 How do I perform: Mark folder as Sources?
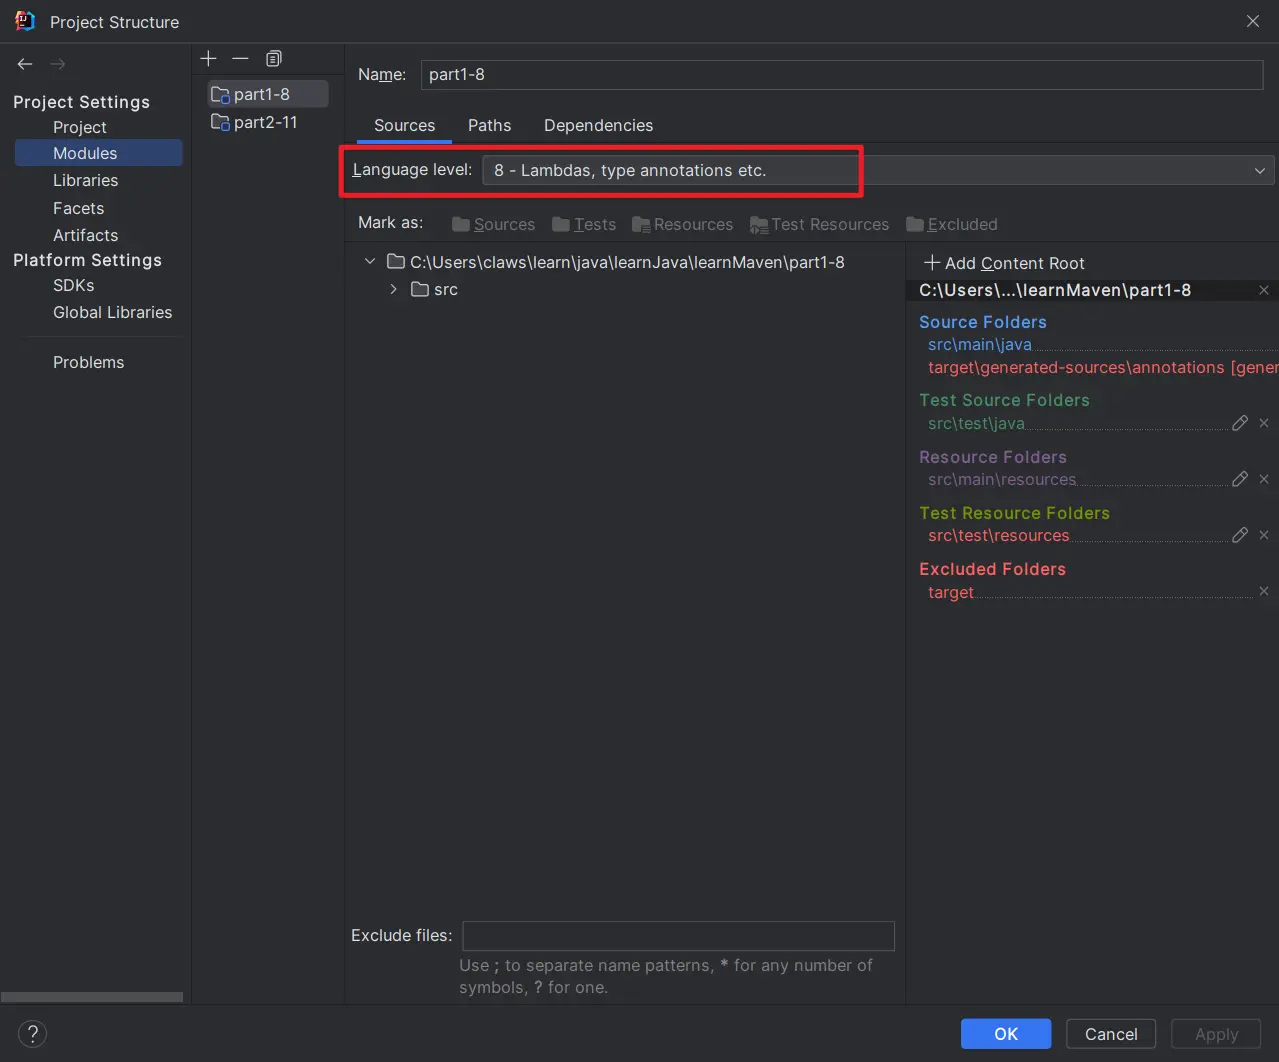tap(493, 224)
